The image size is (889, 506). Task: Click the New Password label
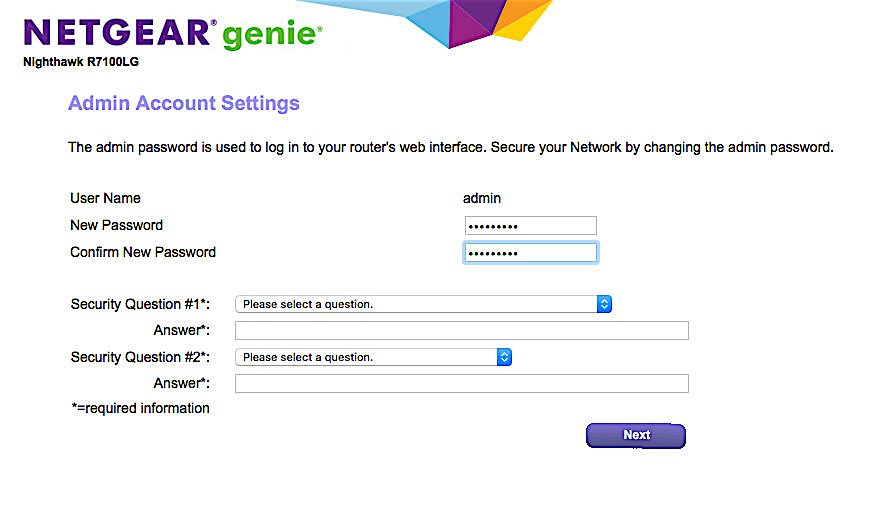coord(116,226)
